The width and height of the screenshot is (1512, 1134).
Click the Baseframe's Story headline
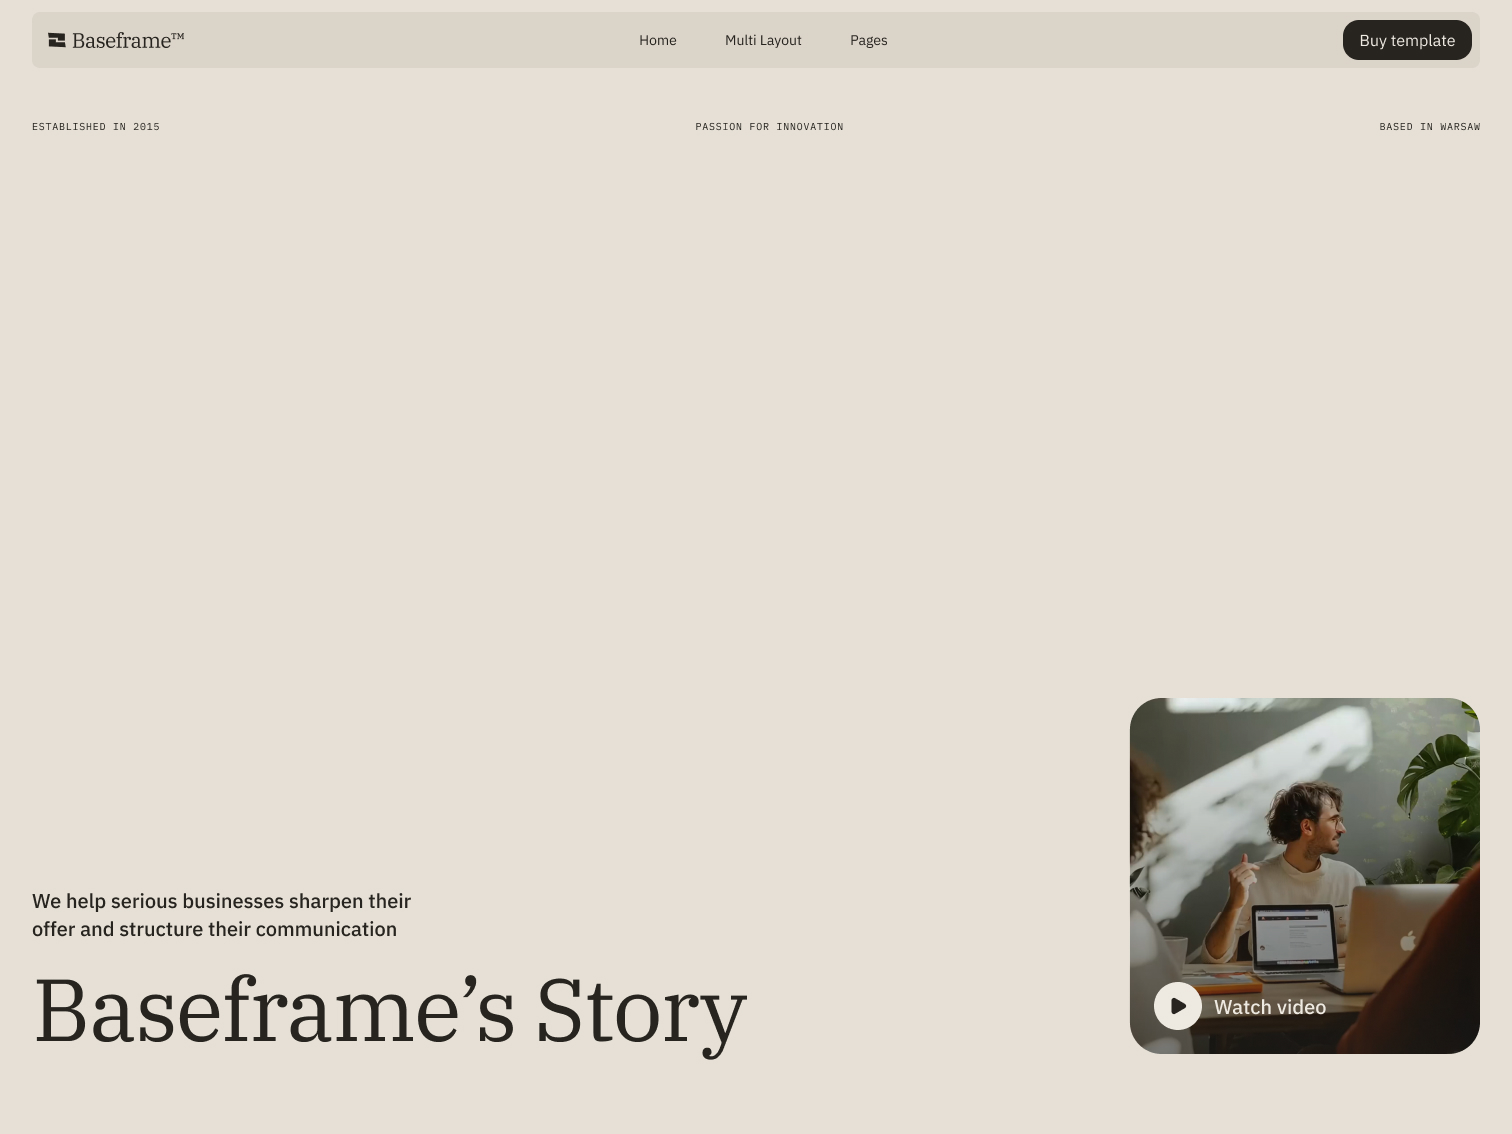(388, 1010)
